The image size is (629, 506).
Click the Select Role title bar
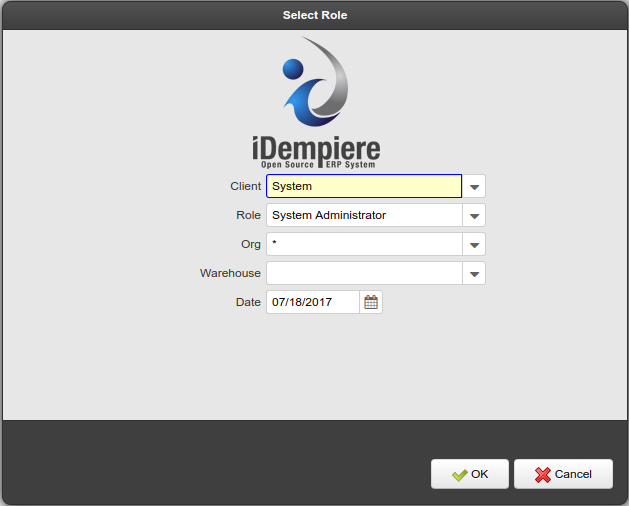pyautogui.click(x=314, y=15)
